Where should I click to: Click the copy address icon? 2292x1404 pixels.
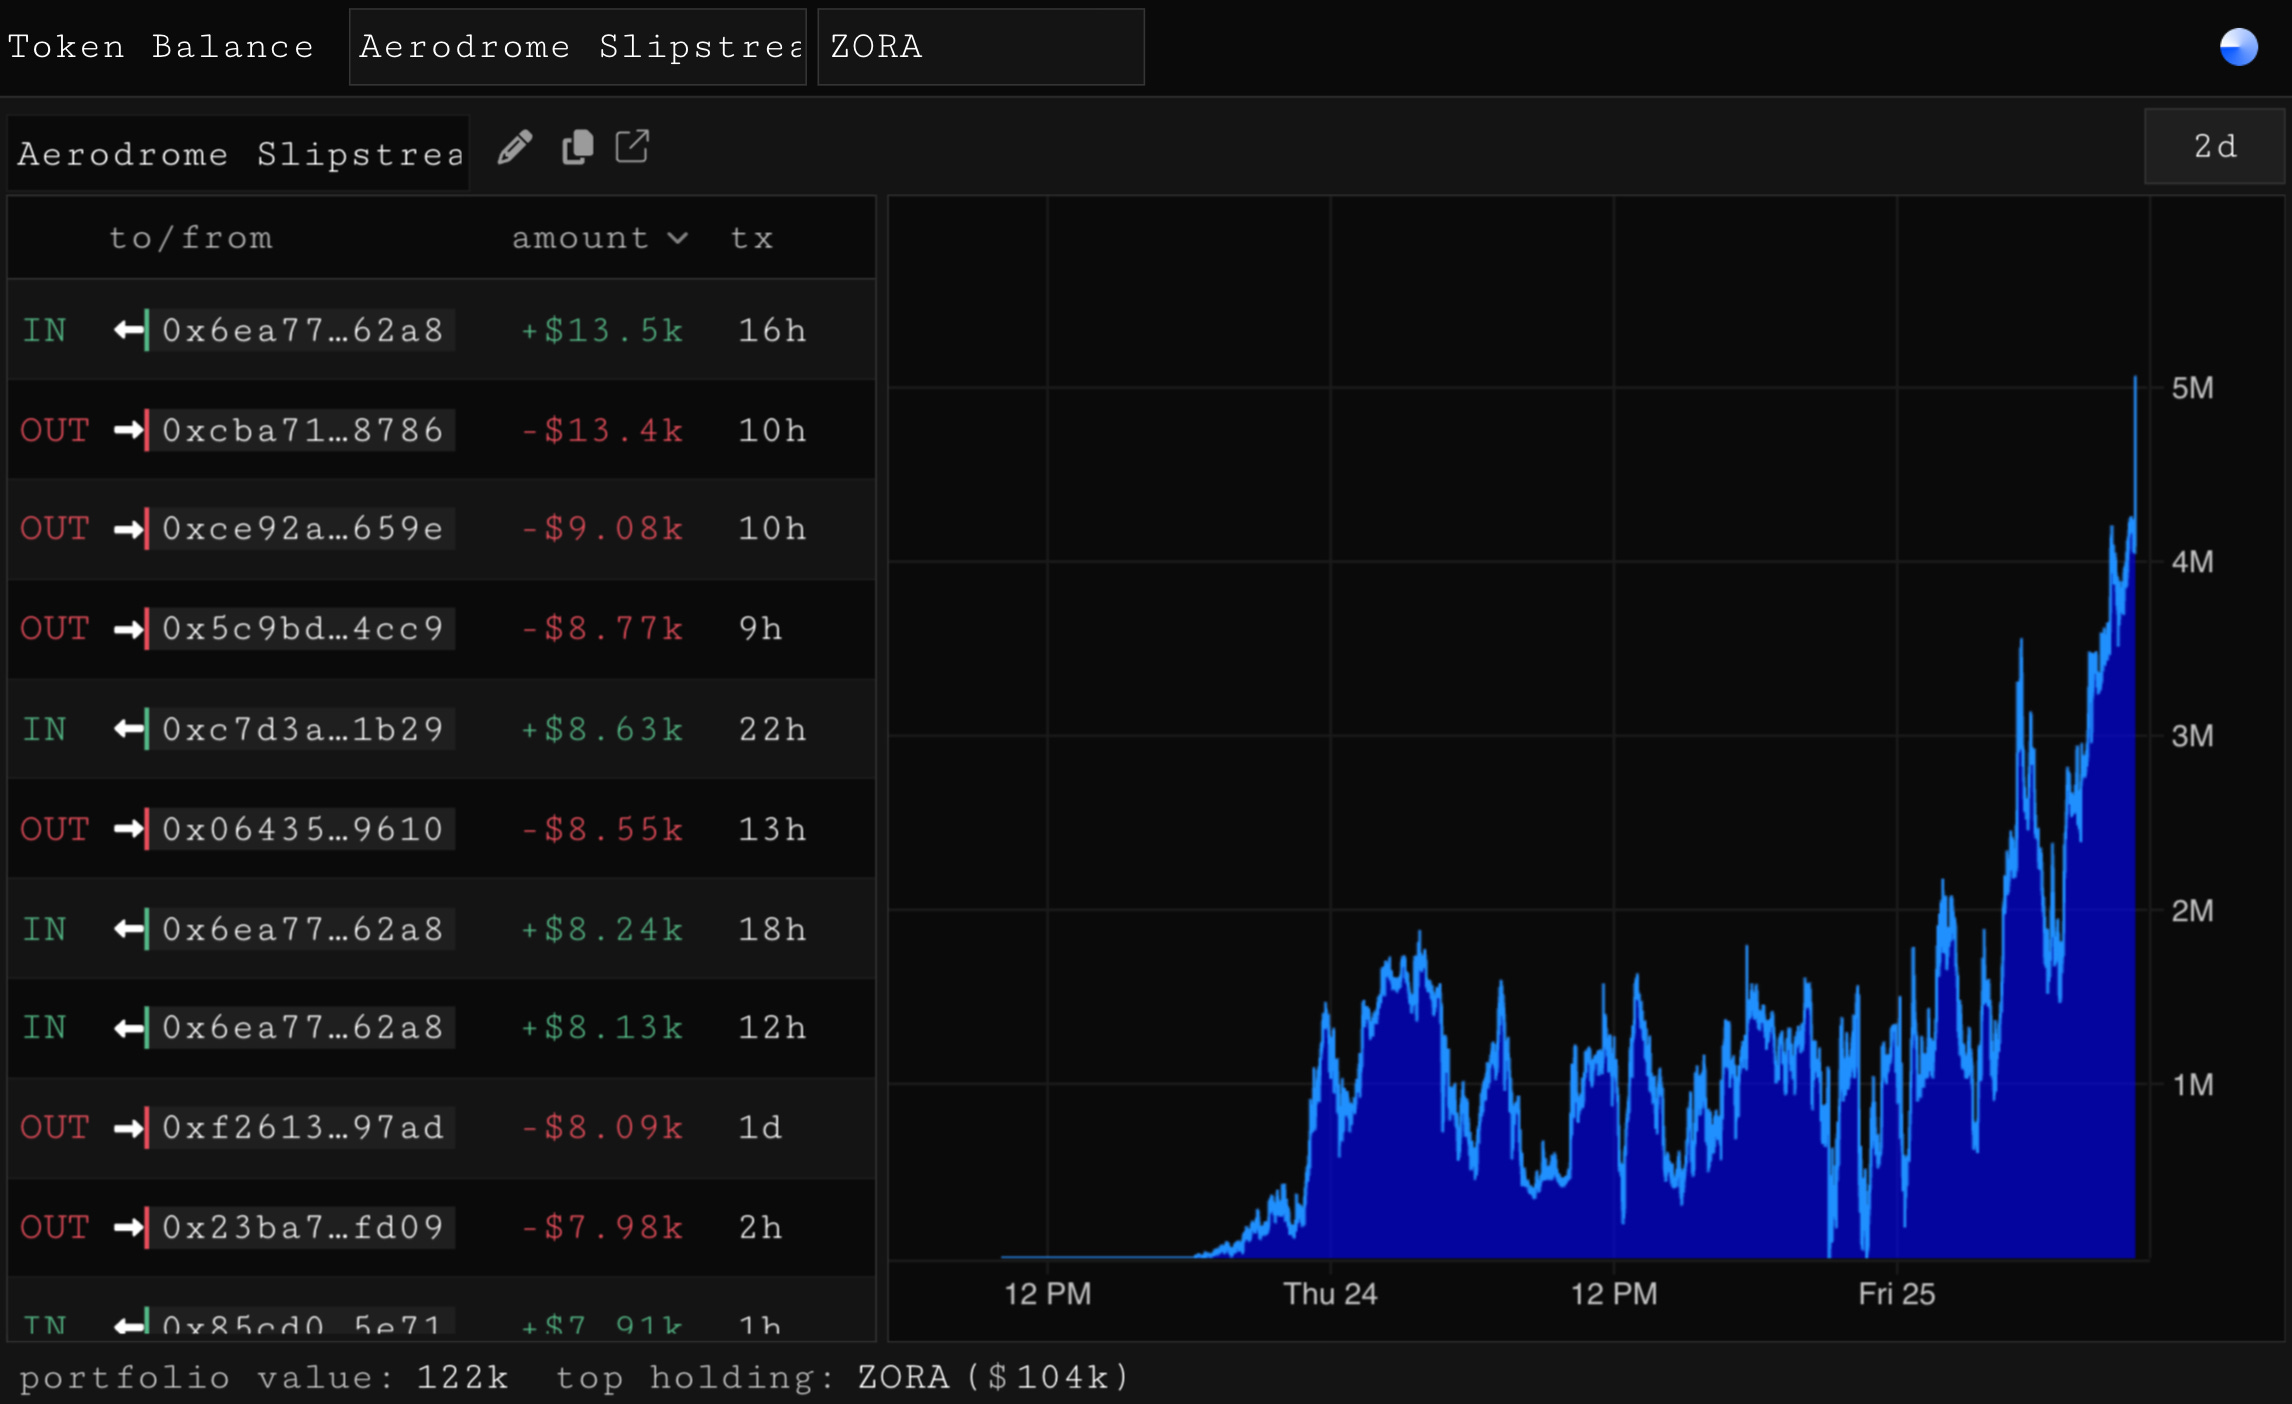click(577, 148)
